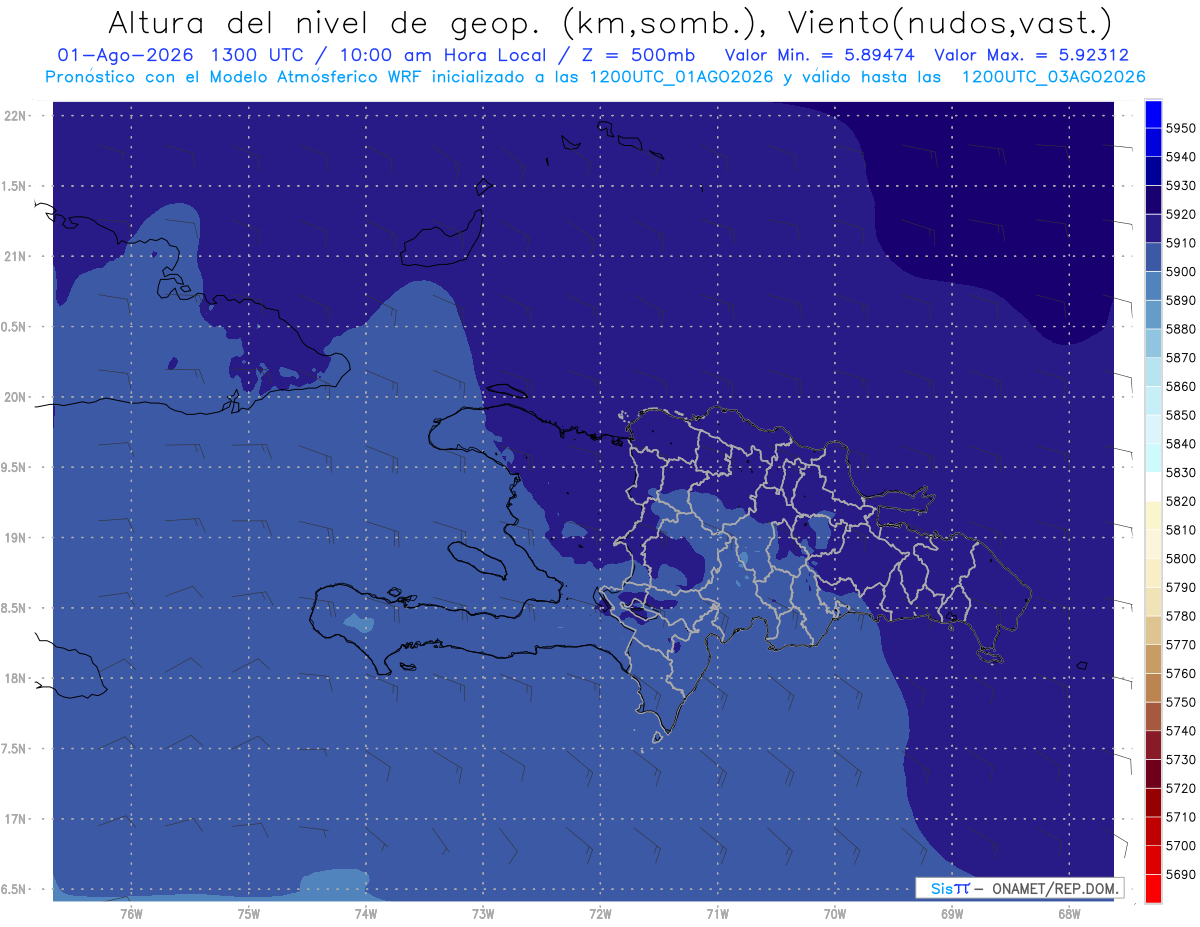
Task: Click the map title 'Altura del nivel de geop.'
Action: (325, 23)
